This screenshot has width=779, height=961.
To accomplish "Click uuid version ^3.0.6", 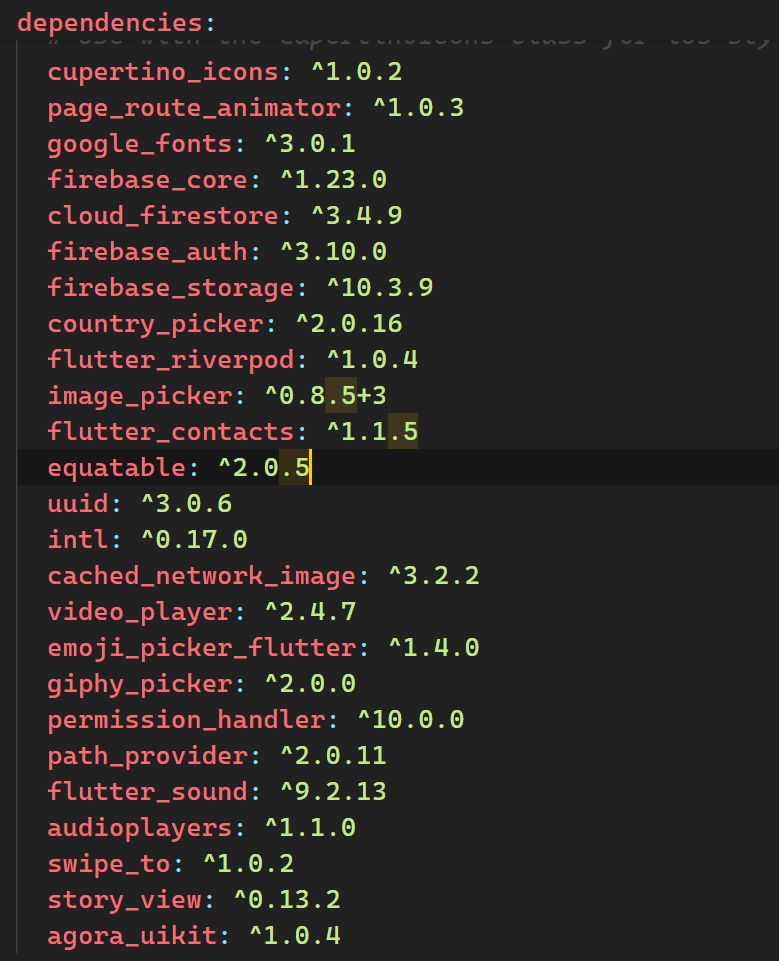I will coord(186,504).
